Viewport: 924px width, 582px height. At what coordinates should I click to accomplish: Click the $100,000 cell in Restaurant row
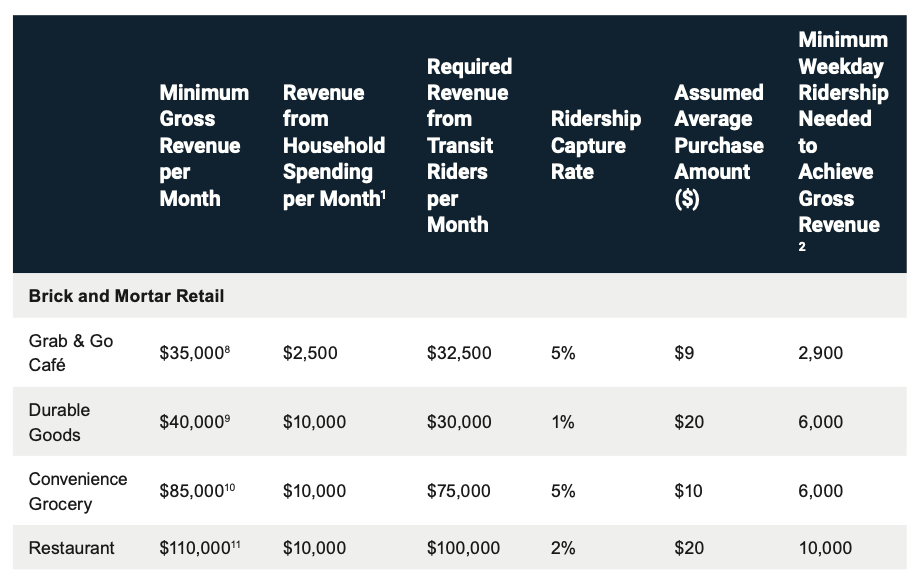pyautogui.click(x=463, y=548)
